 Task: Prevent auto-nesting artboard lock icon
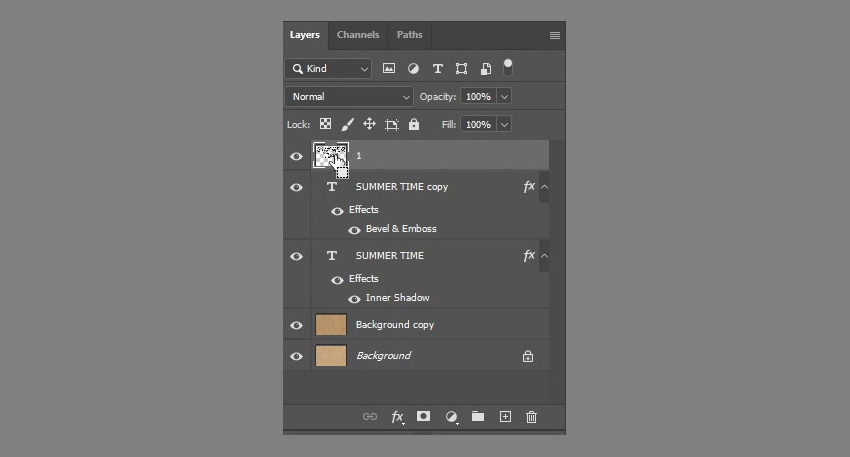click(391, 125)
